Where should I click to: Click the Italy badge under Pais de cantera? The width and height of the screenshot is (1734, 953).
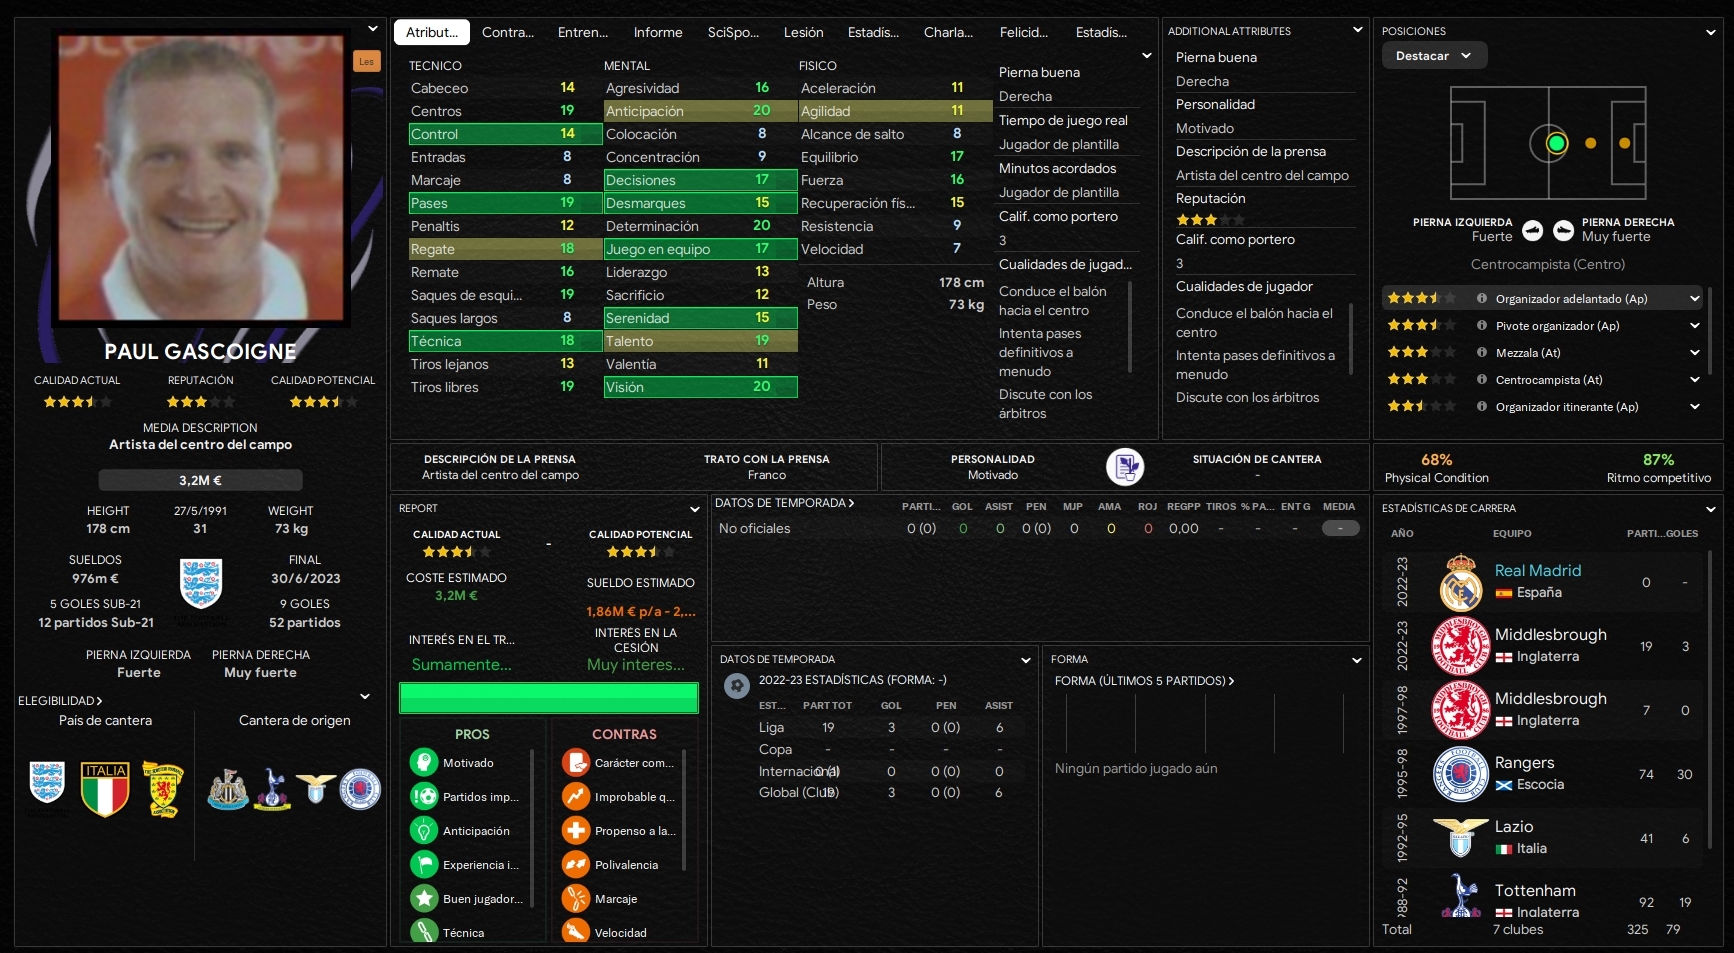[106, 790]
